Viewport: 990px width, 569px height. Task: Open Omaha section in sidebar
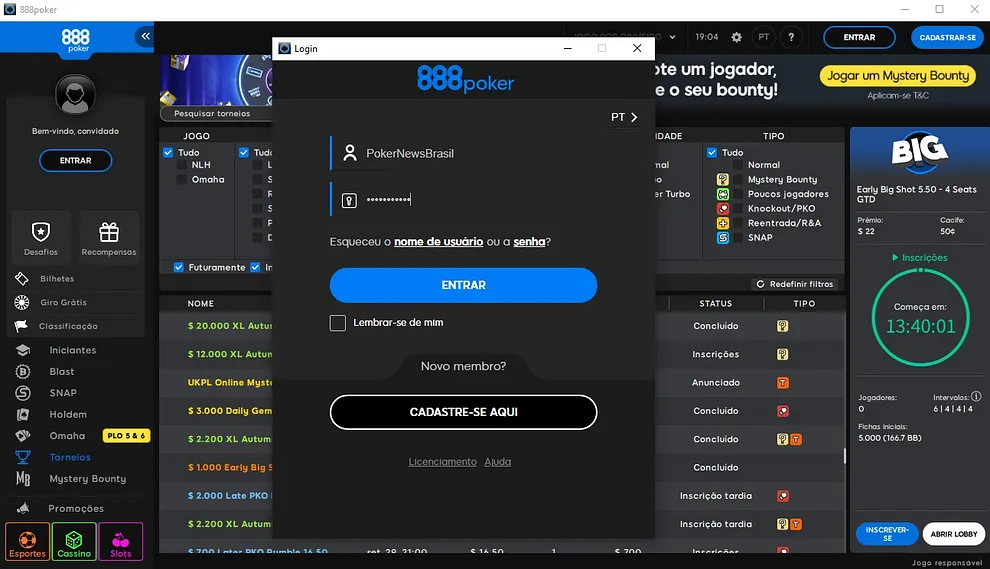click(67, 436)
